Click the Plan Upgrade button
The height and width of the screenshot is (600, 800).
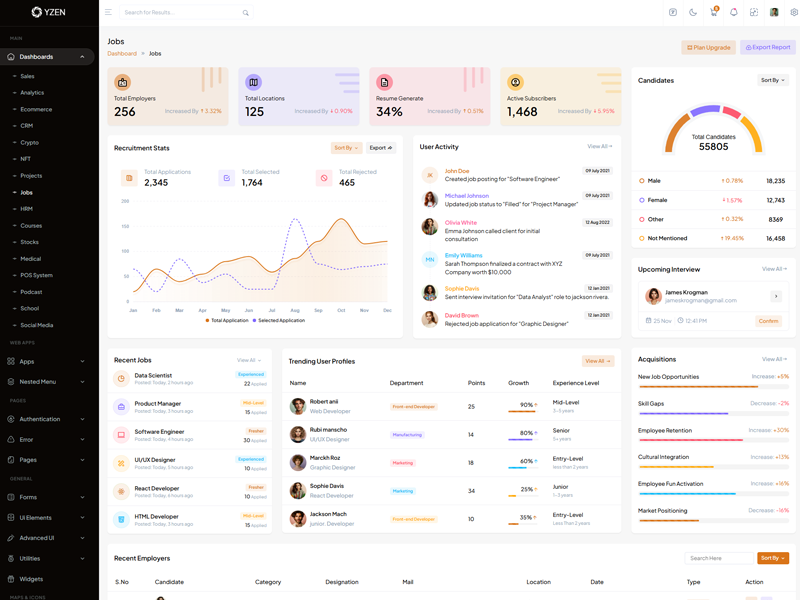tap(708, 47)
